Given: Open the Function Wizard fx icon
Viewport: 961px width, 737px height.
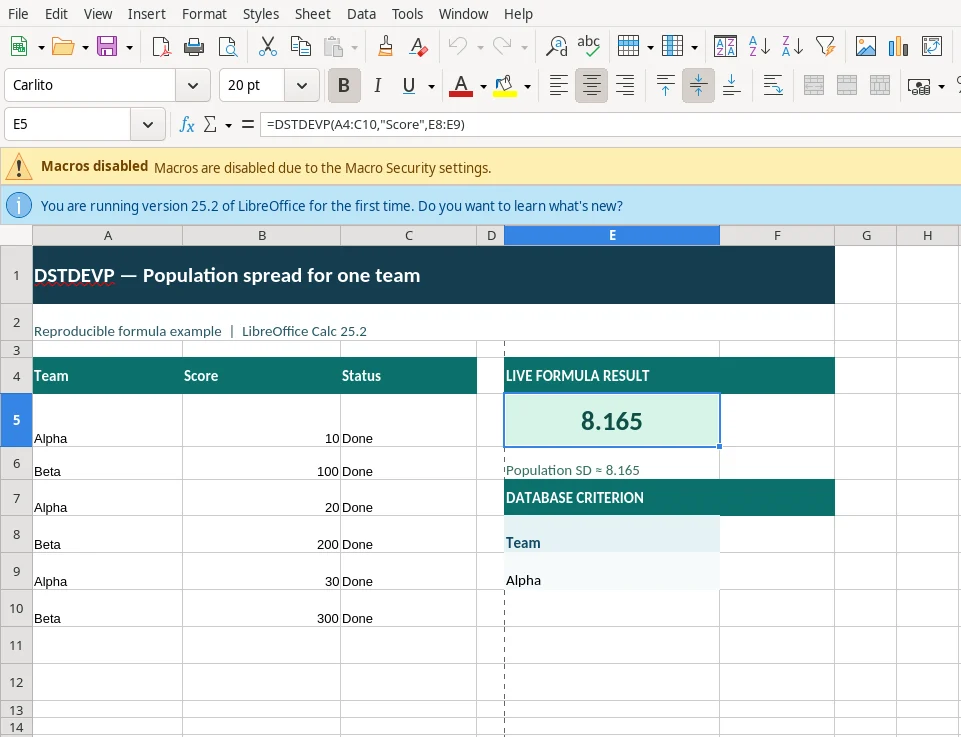Looking at the screenshot, I should pos(186,124).
